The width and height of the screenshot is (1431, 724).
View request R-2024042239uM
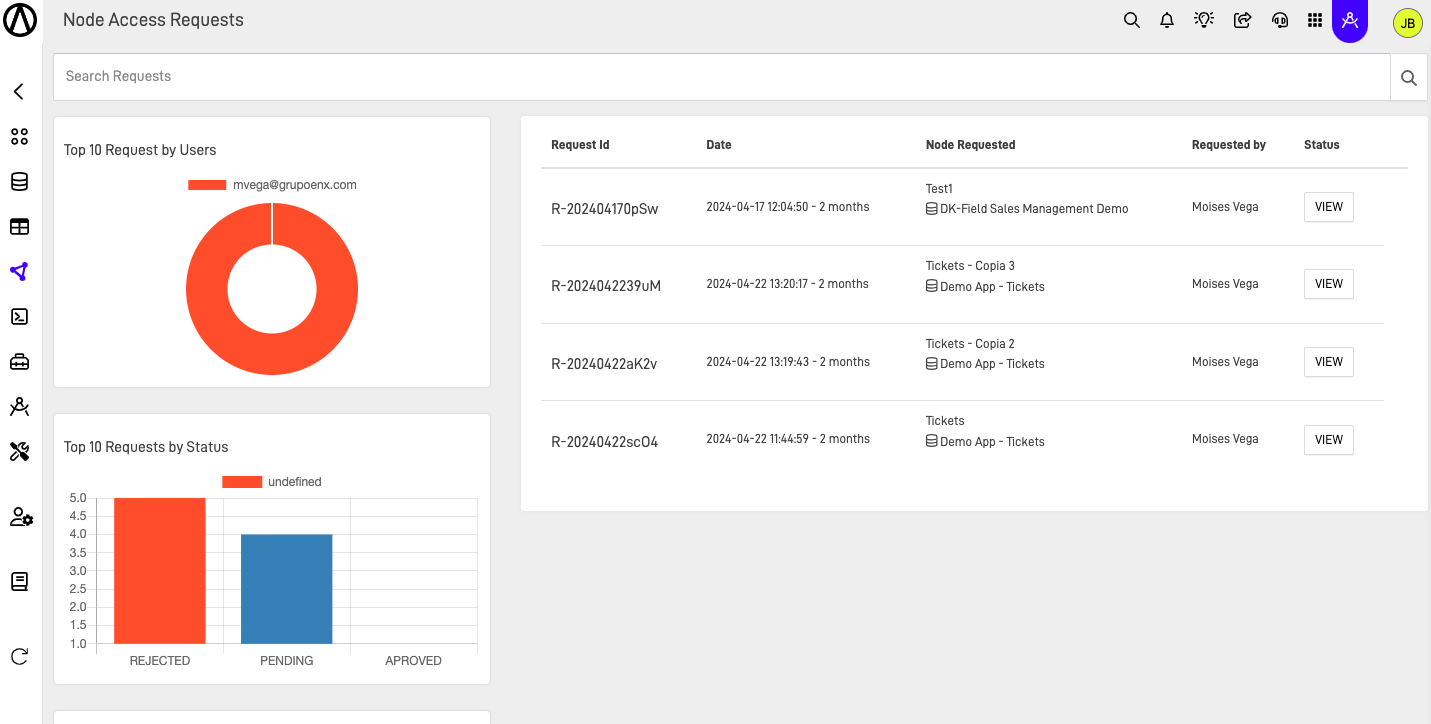(x=1328, y=284)
